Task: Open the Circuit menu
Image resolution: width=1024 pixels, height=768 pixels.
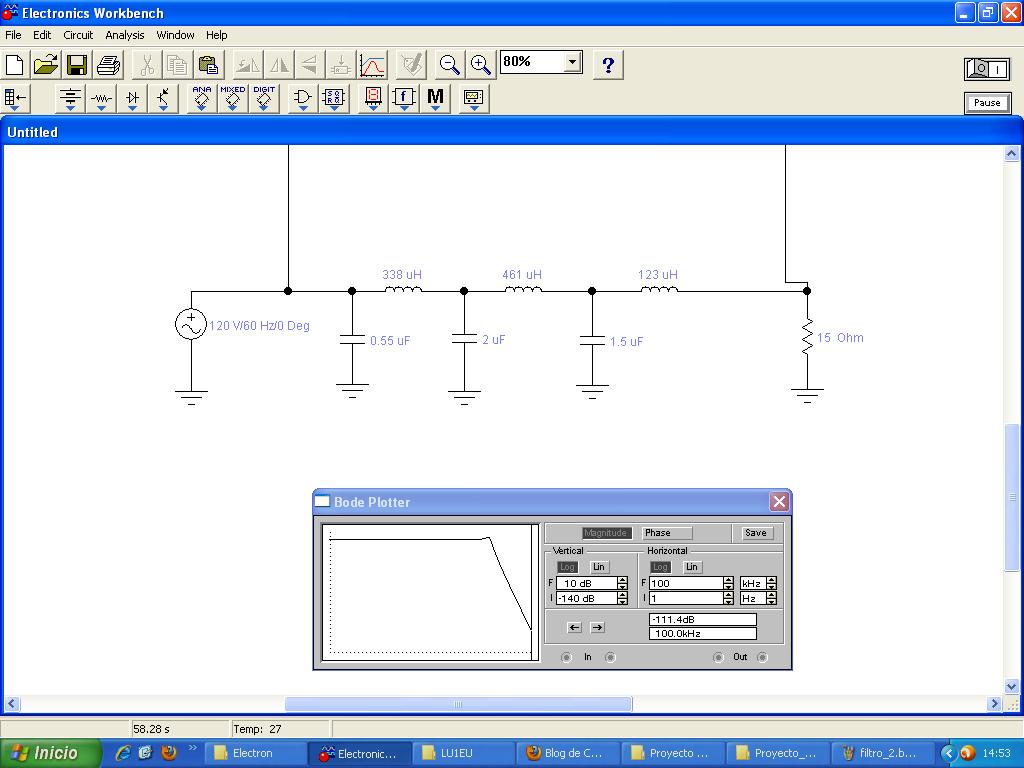Action: (x=78, y=35)
